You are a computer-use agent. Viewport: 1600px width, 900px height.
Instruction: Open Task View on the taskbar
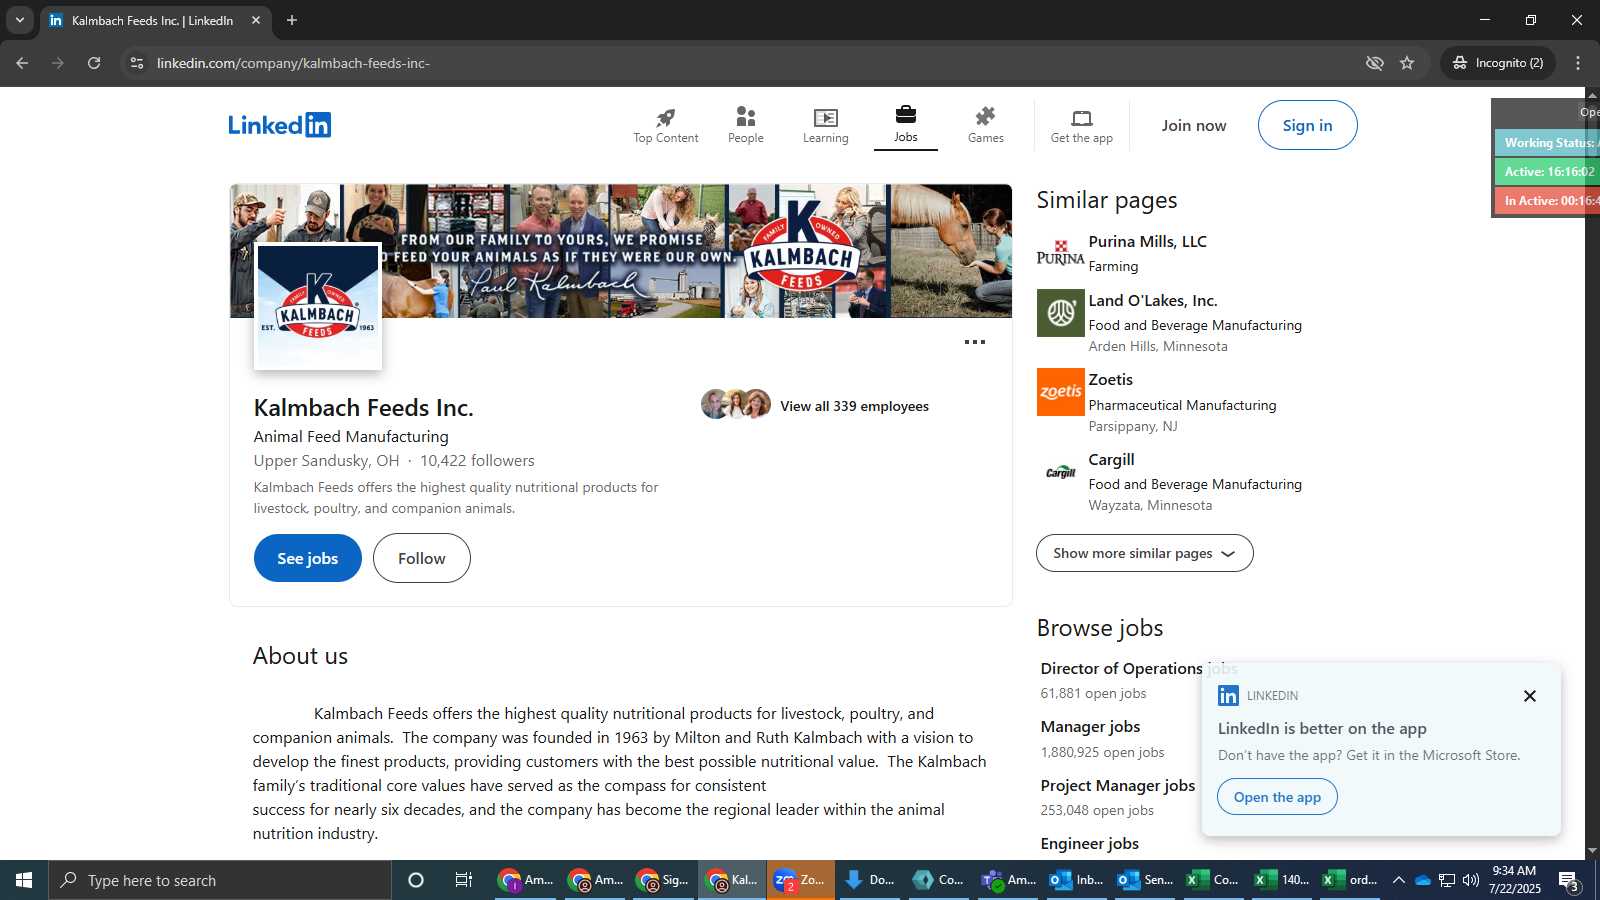click(x=464, y=880)
